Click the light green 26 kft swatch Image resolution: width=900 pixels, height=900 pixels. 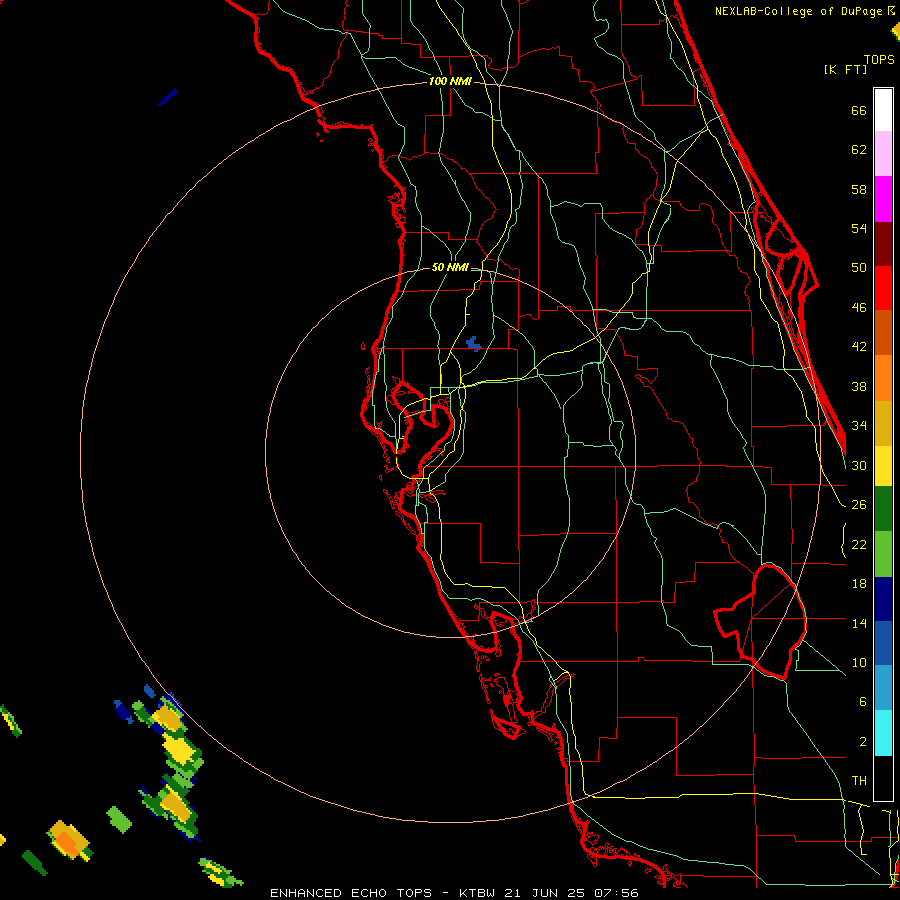[x=883, y=554]
